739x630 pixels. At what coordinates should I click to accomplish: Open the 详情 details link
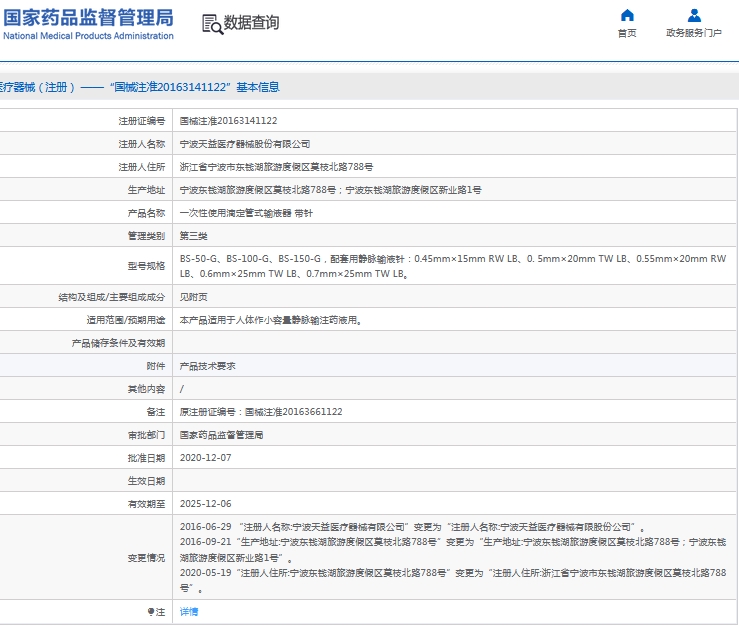(189, 612)
